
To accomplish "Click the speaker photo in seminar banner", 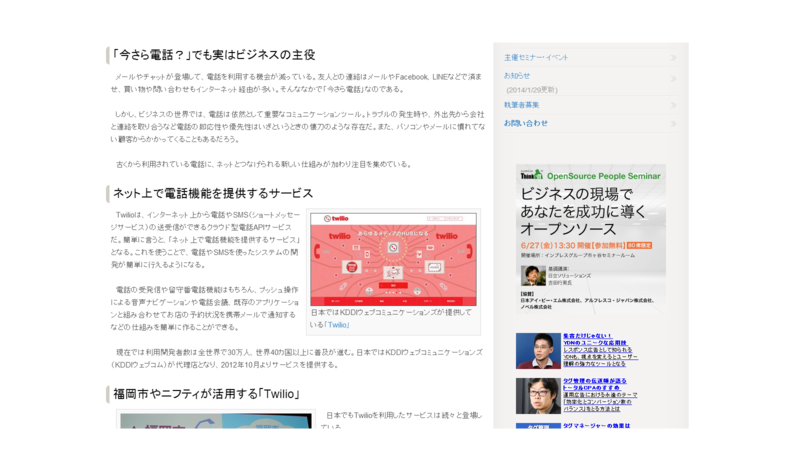I will [x=533, y=276].
